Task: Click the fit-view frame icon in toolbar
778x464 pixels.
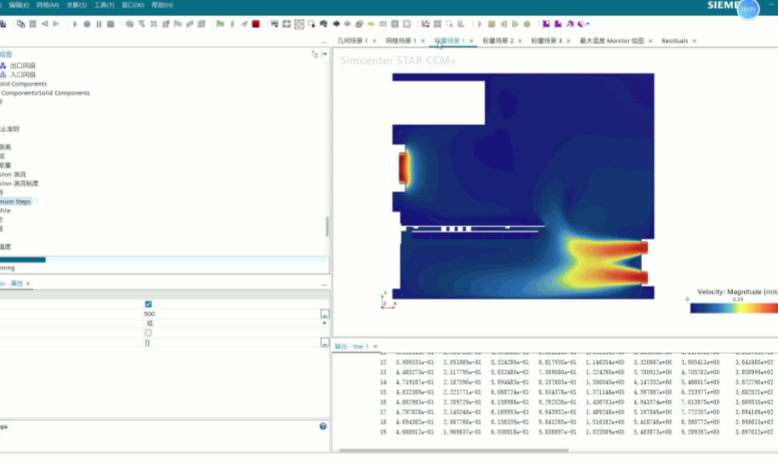Action: tap(287, 24)
